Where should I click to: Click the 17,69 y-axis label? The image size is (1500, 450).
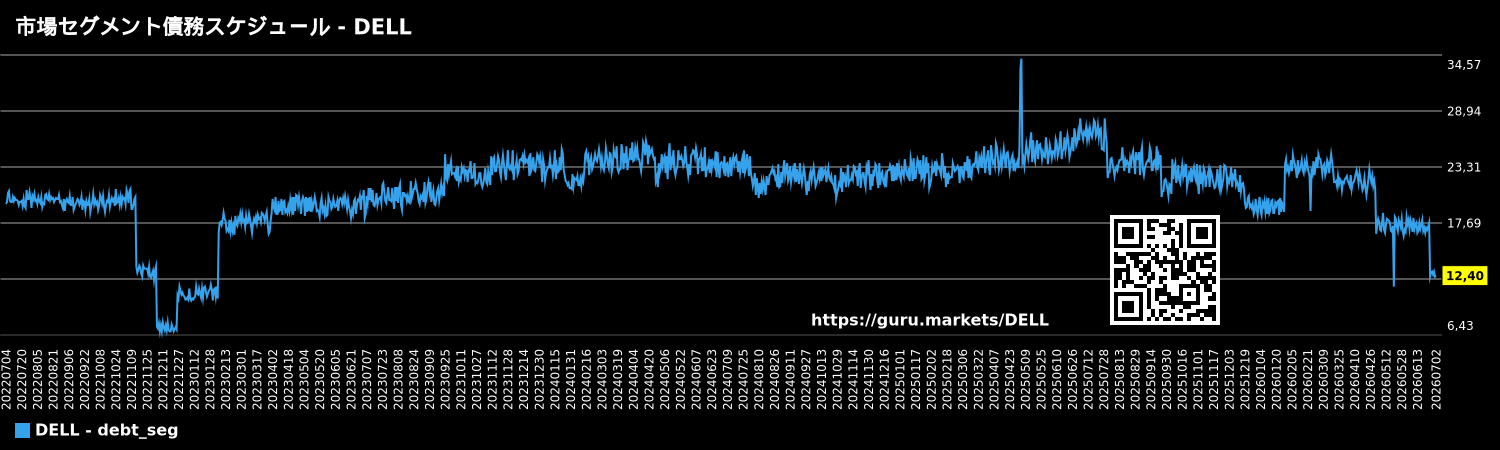[1464, 223]
